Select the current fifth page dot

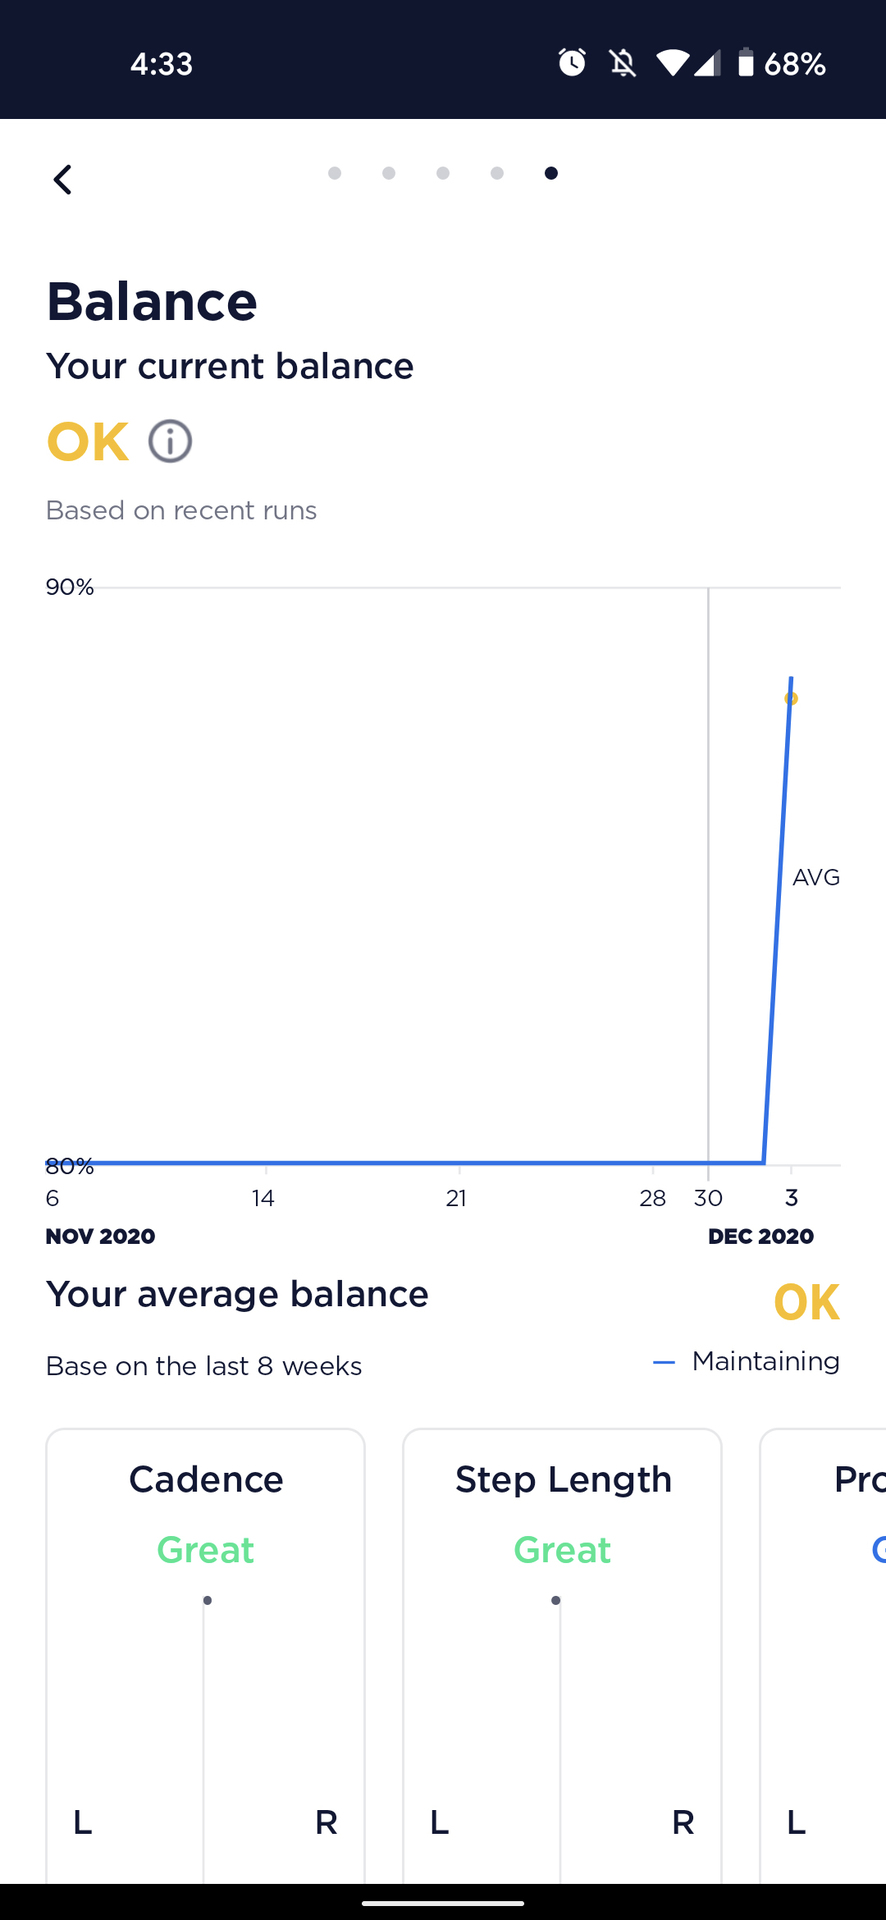point(551,174)
